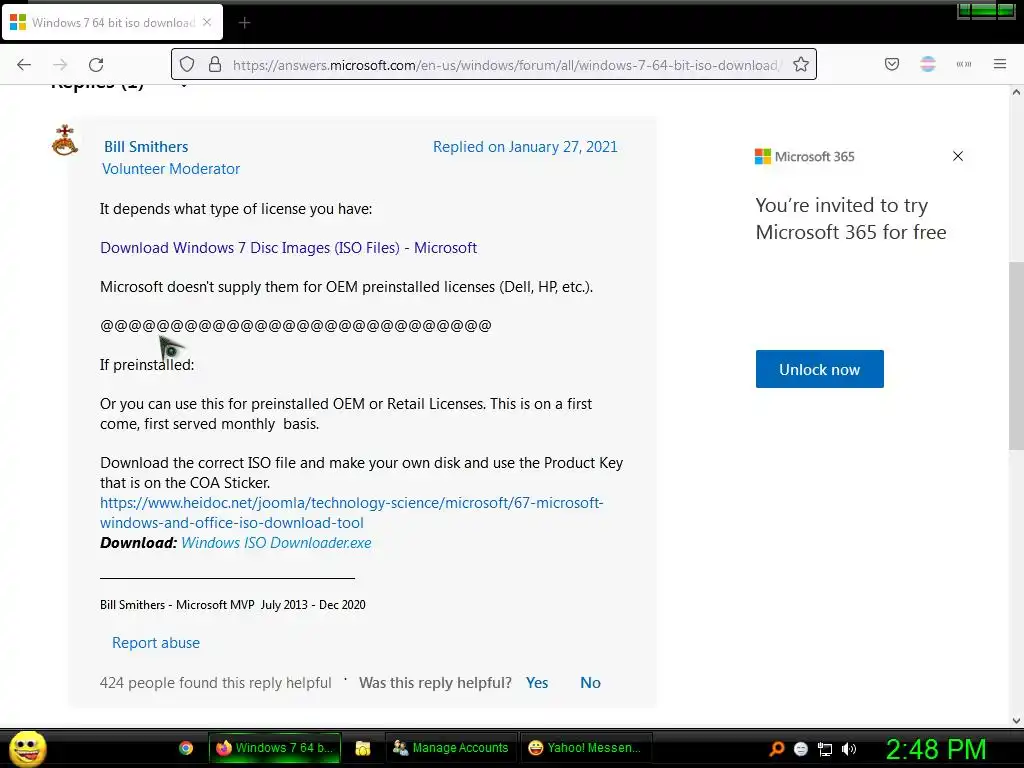Image resolution: width=1024 pixels, height=768 pixels.
Task: Switch to the Firefox taskbar window
Action: 275,748
